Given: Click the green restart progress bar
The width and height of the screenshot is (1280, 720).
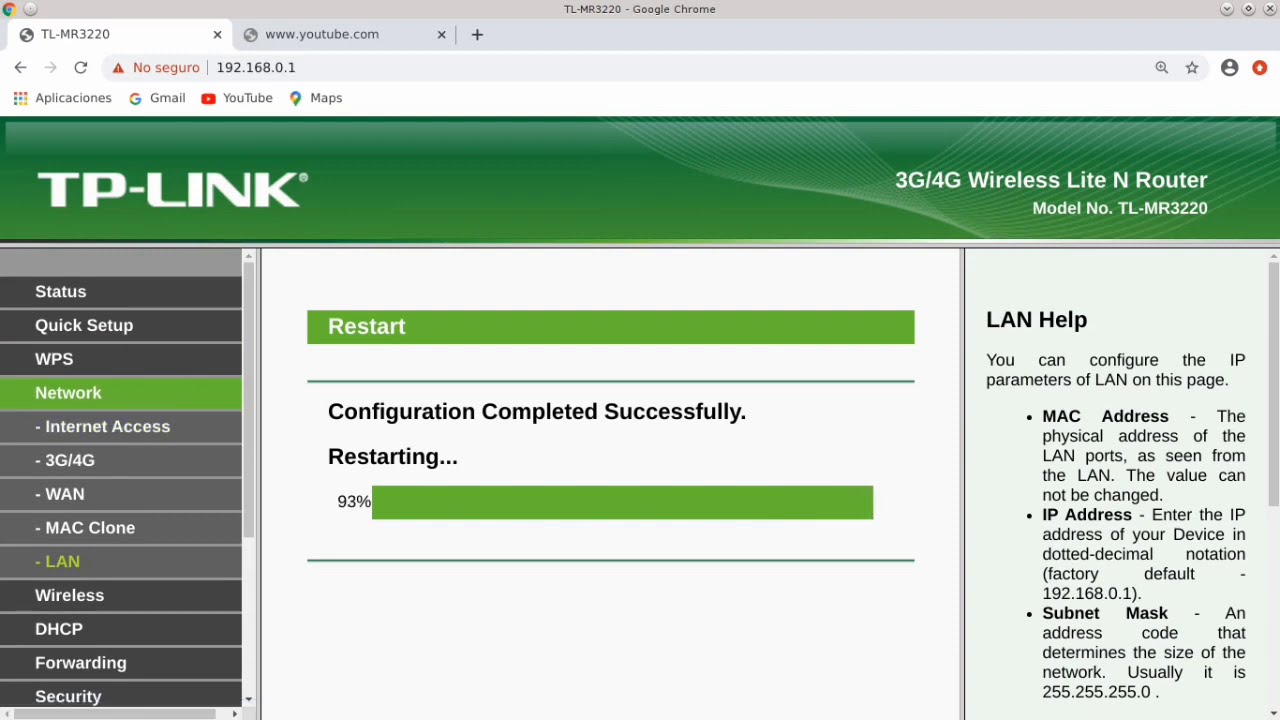Looking at the screenshot, I should click(x=622, y=502).
